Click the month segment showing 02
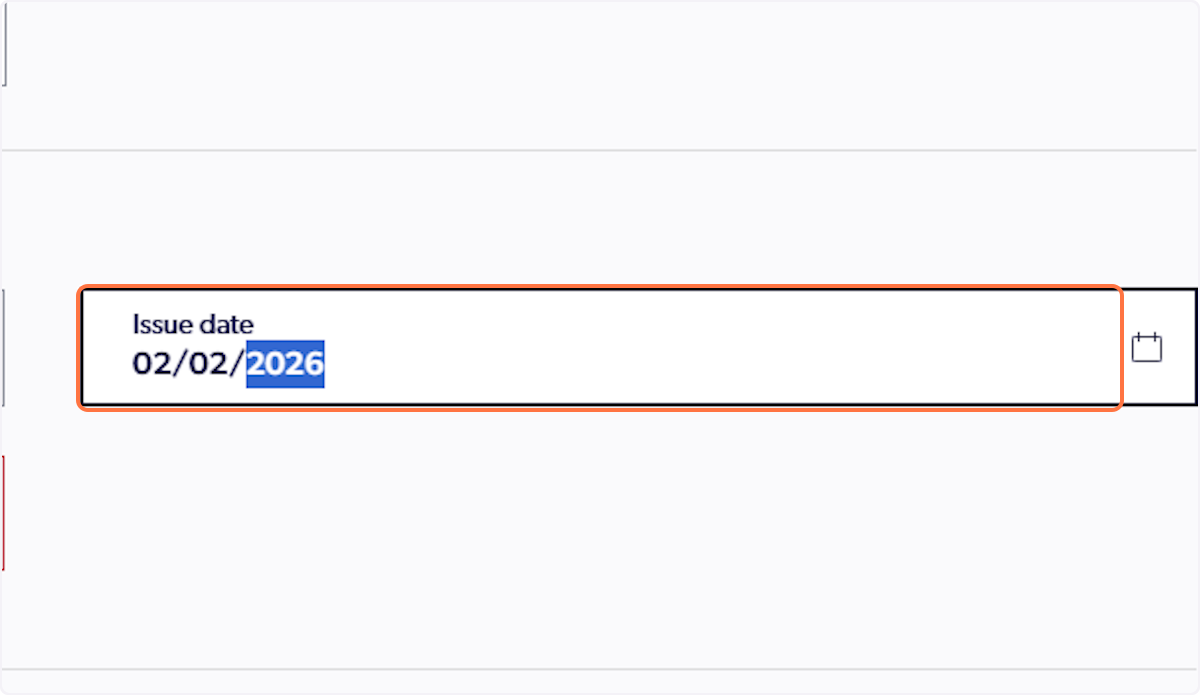1200x695 pixels. [x=152, y=364]
